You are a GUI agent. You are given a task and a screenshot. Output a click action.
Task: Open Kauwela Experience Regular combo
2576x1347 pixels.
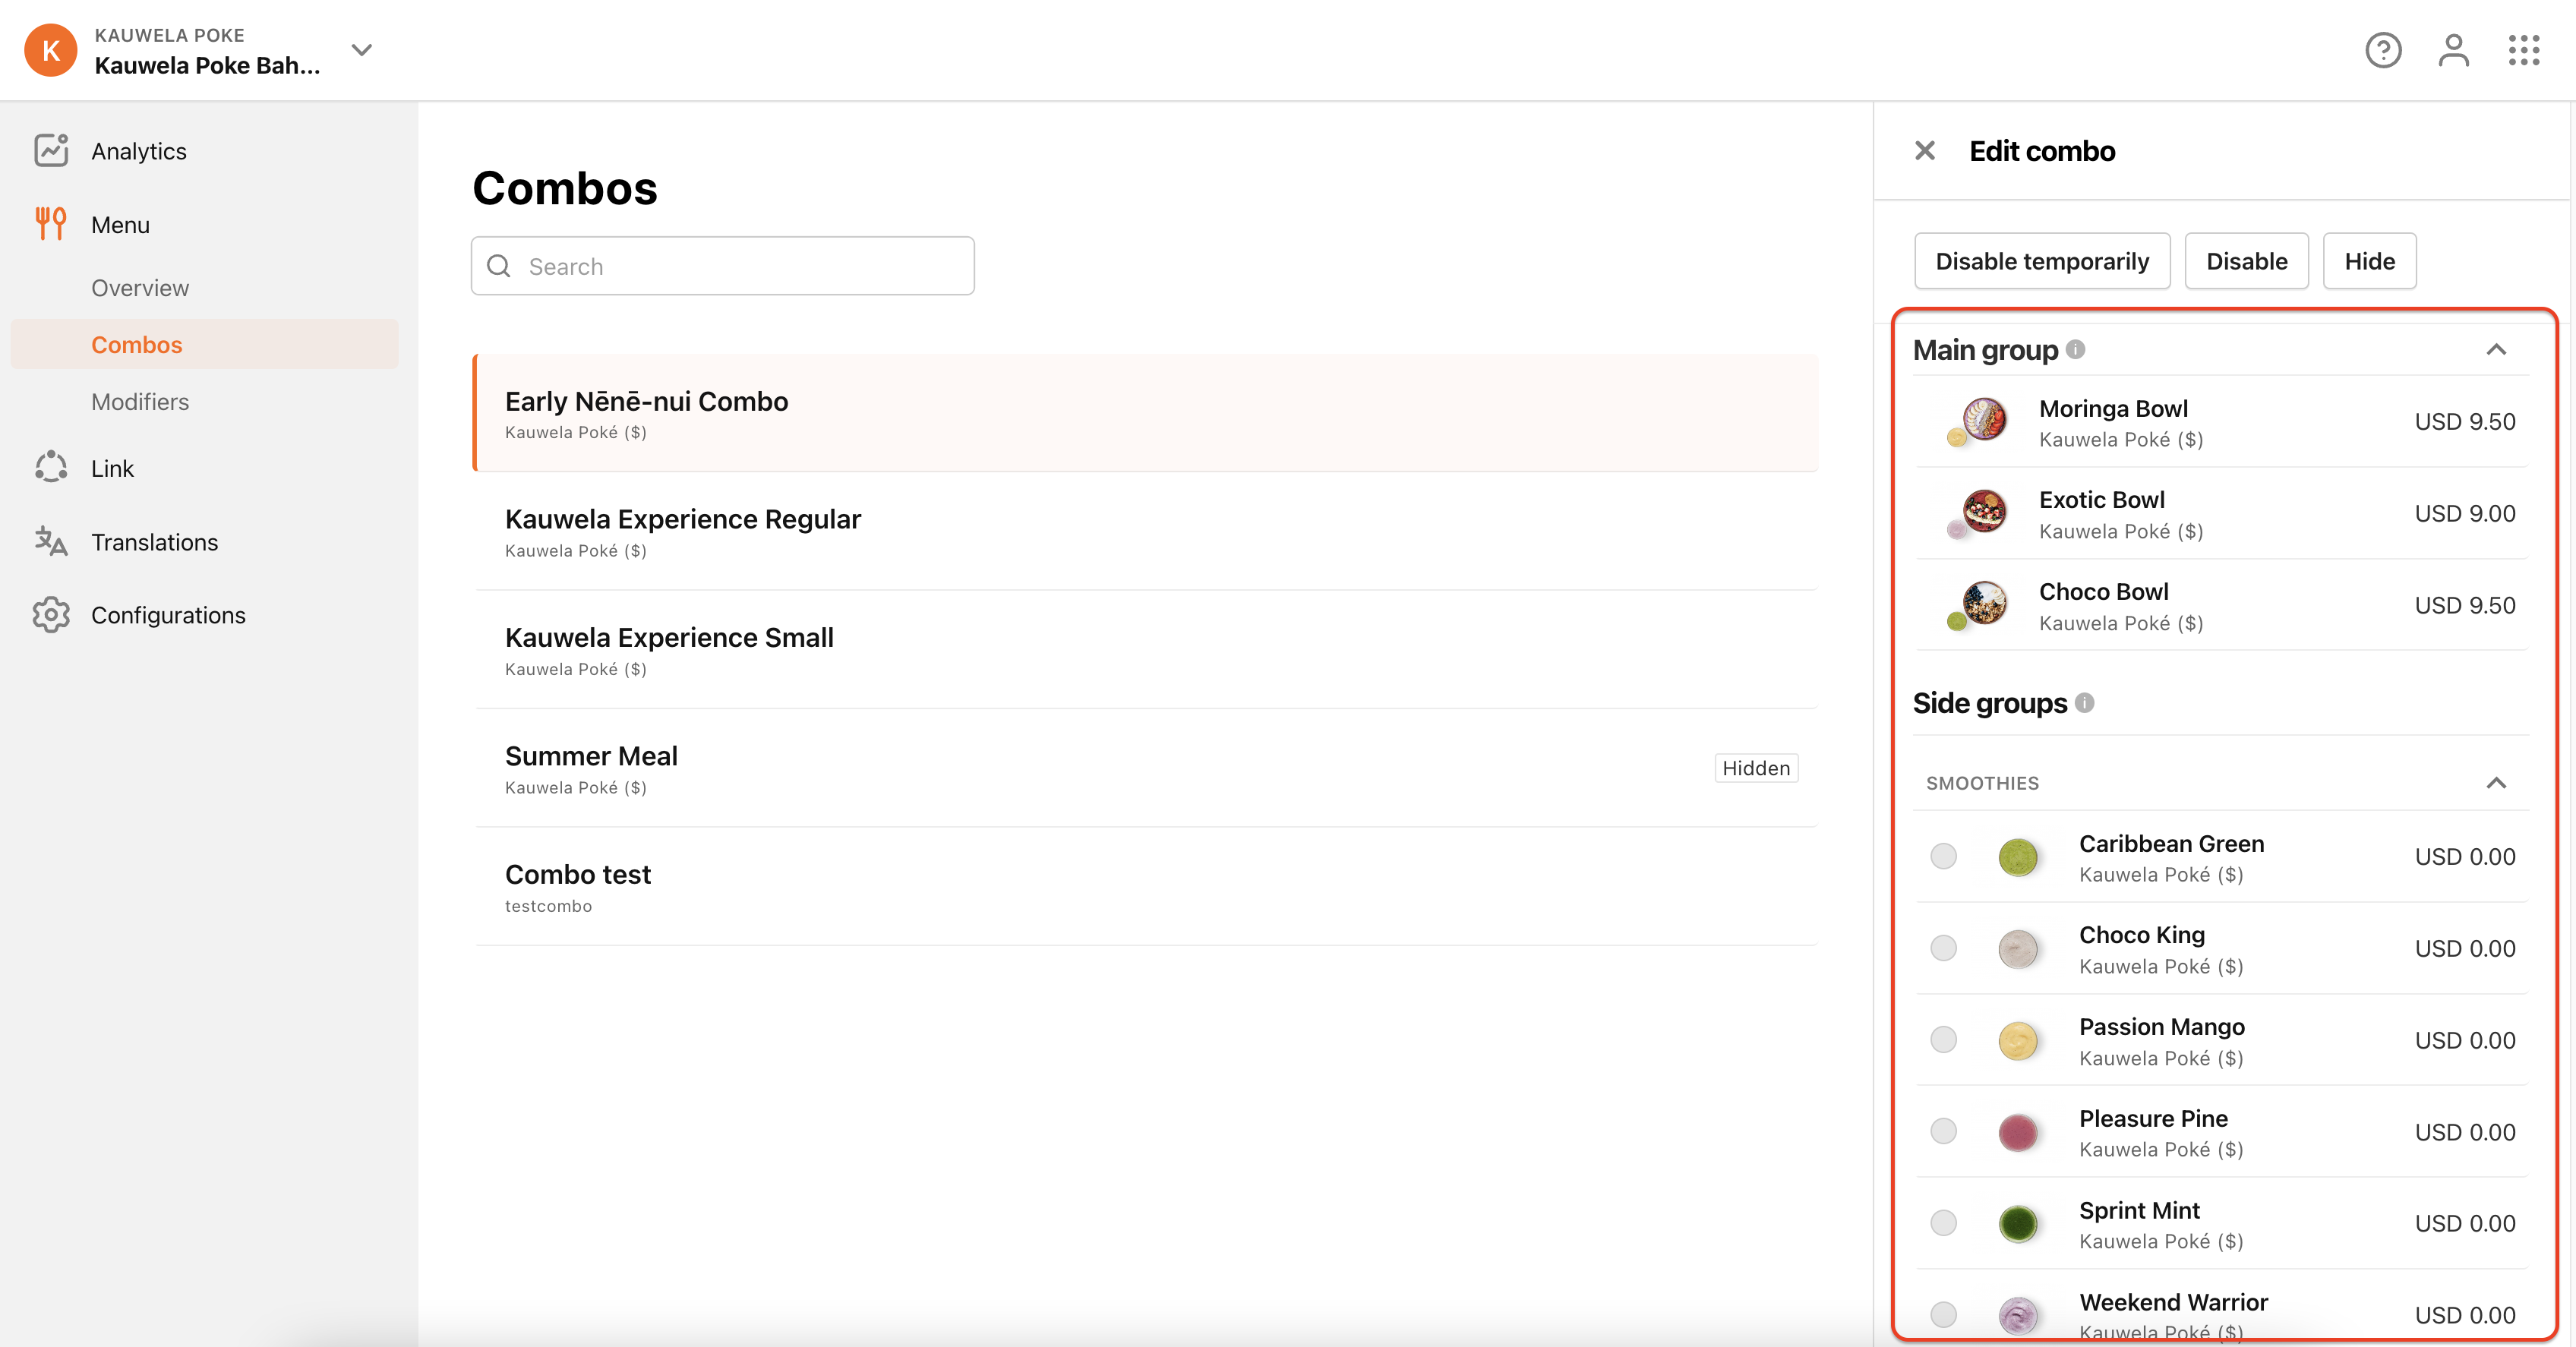(1145, 531)
